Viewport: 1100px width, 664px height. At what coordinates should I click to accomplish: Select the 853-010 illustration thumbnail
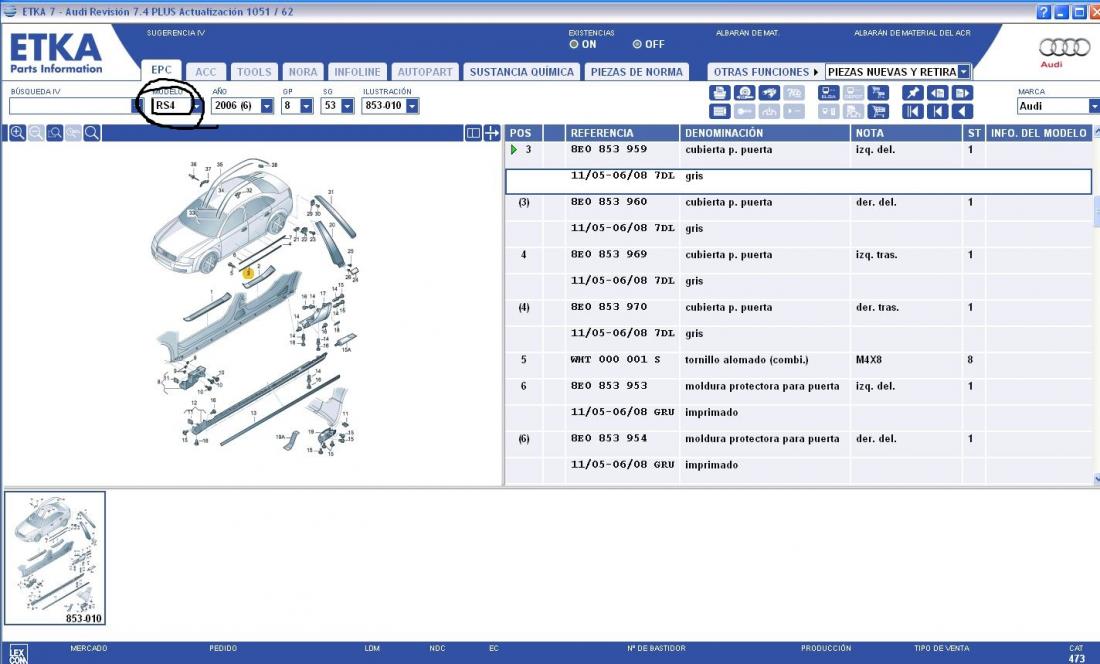pyautogui.click(x=55, y=558)
